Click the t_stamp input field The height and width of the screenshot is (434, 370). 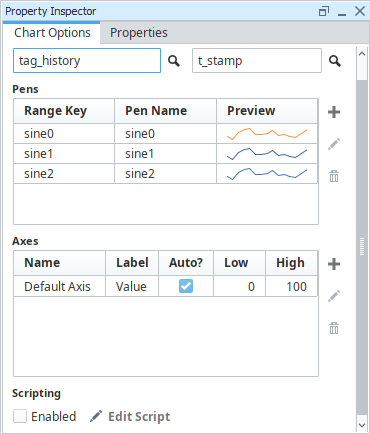point(257,61)
